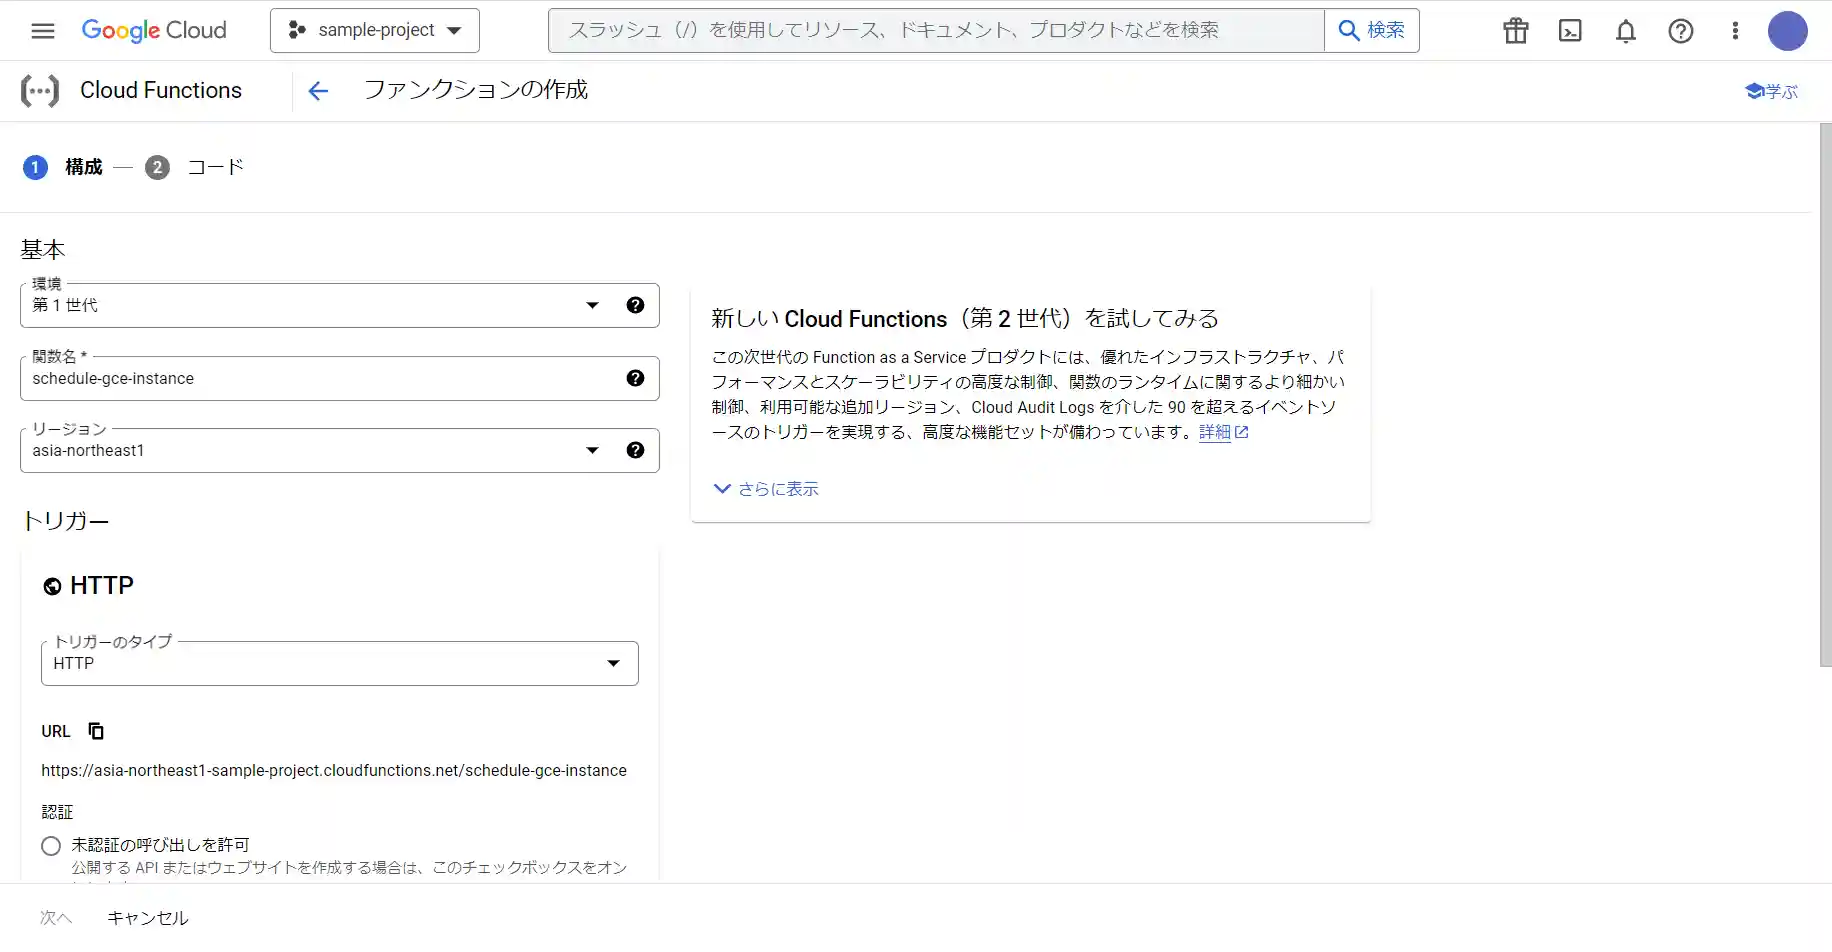Image resolution: width=1832 pixels, height=952 pixels.
Task: Focus the resource search input field
Action: (936, 30)
